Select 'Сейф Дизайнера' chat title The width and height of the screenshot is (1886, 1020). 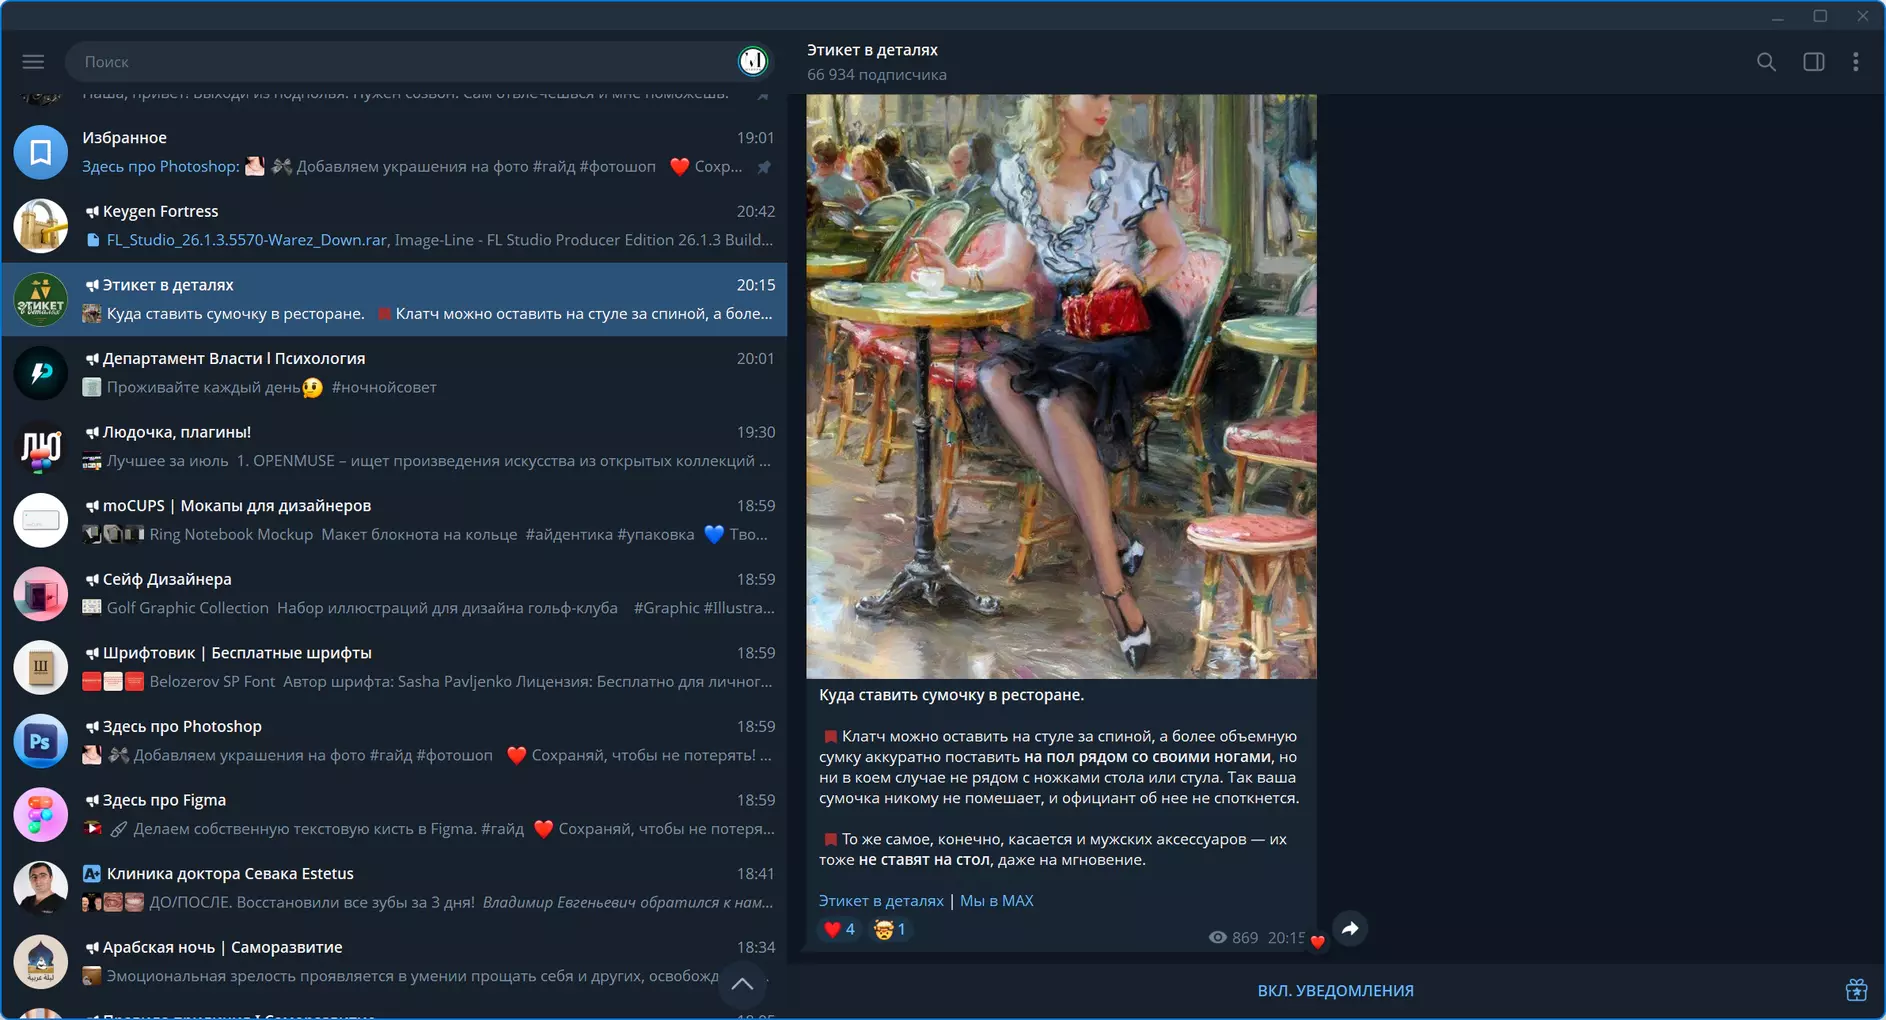167,580
